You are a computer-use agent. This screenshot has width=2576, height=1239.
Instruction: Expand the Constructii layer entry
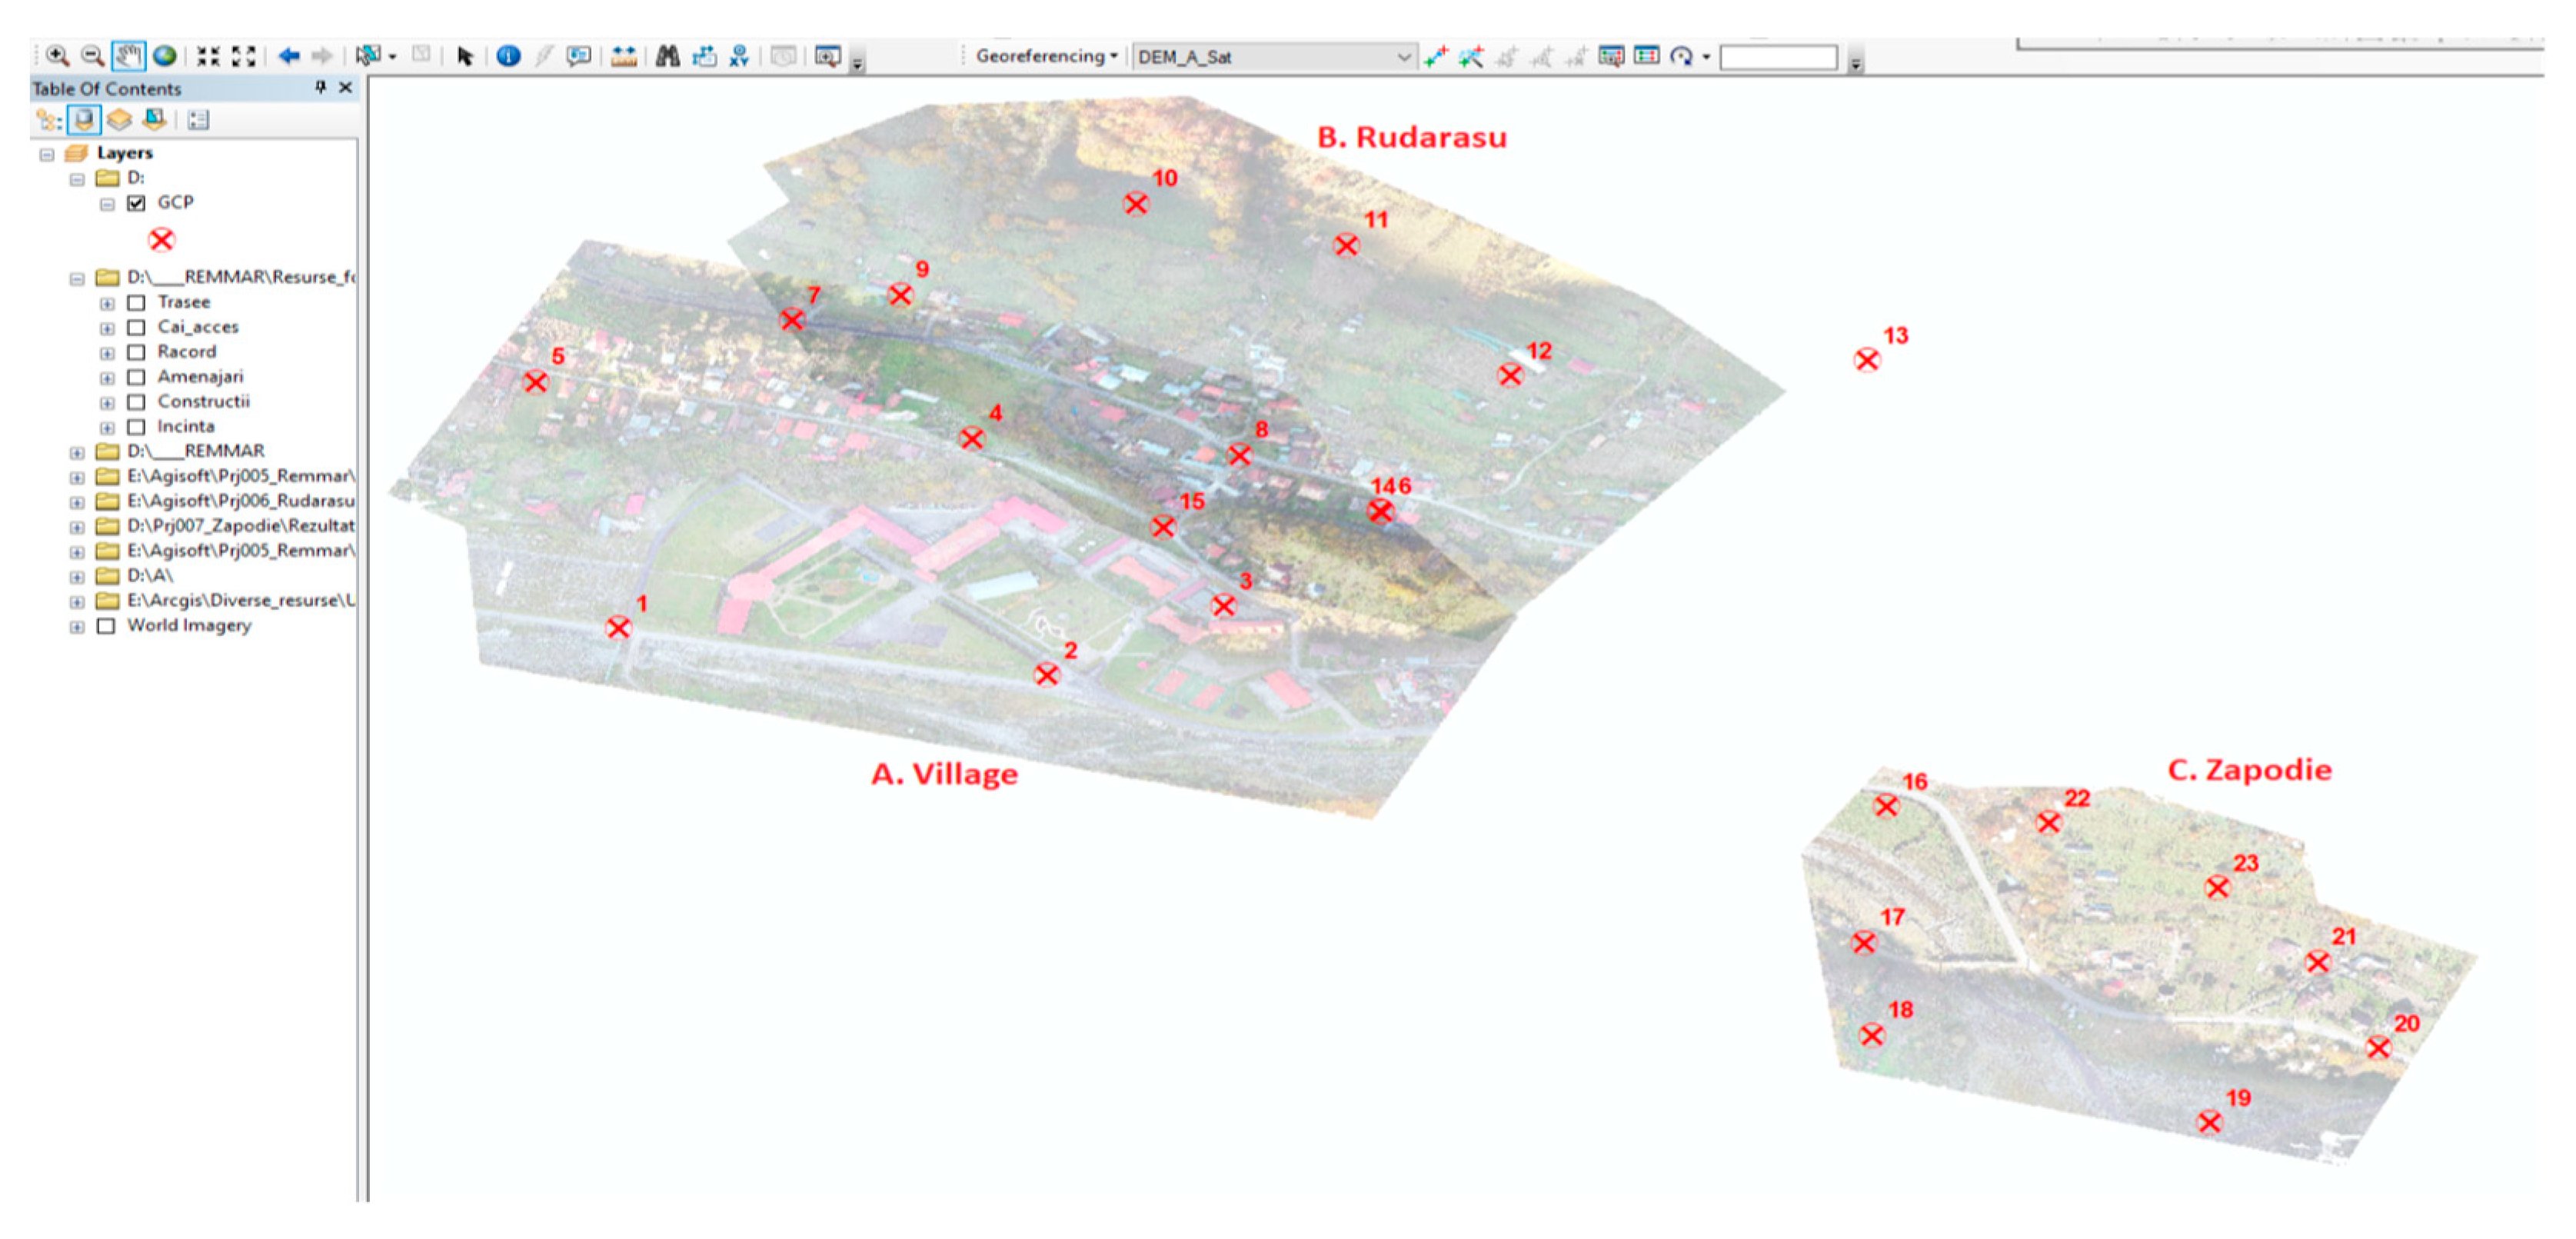click(107, 403)
